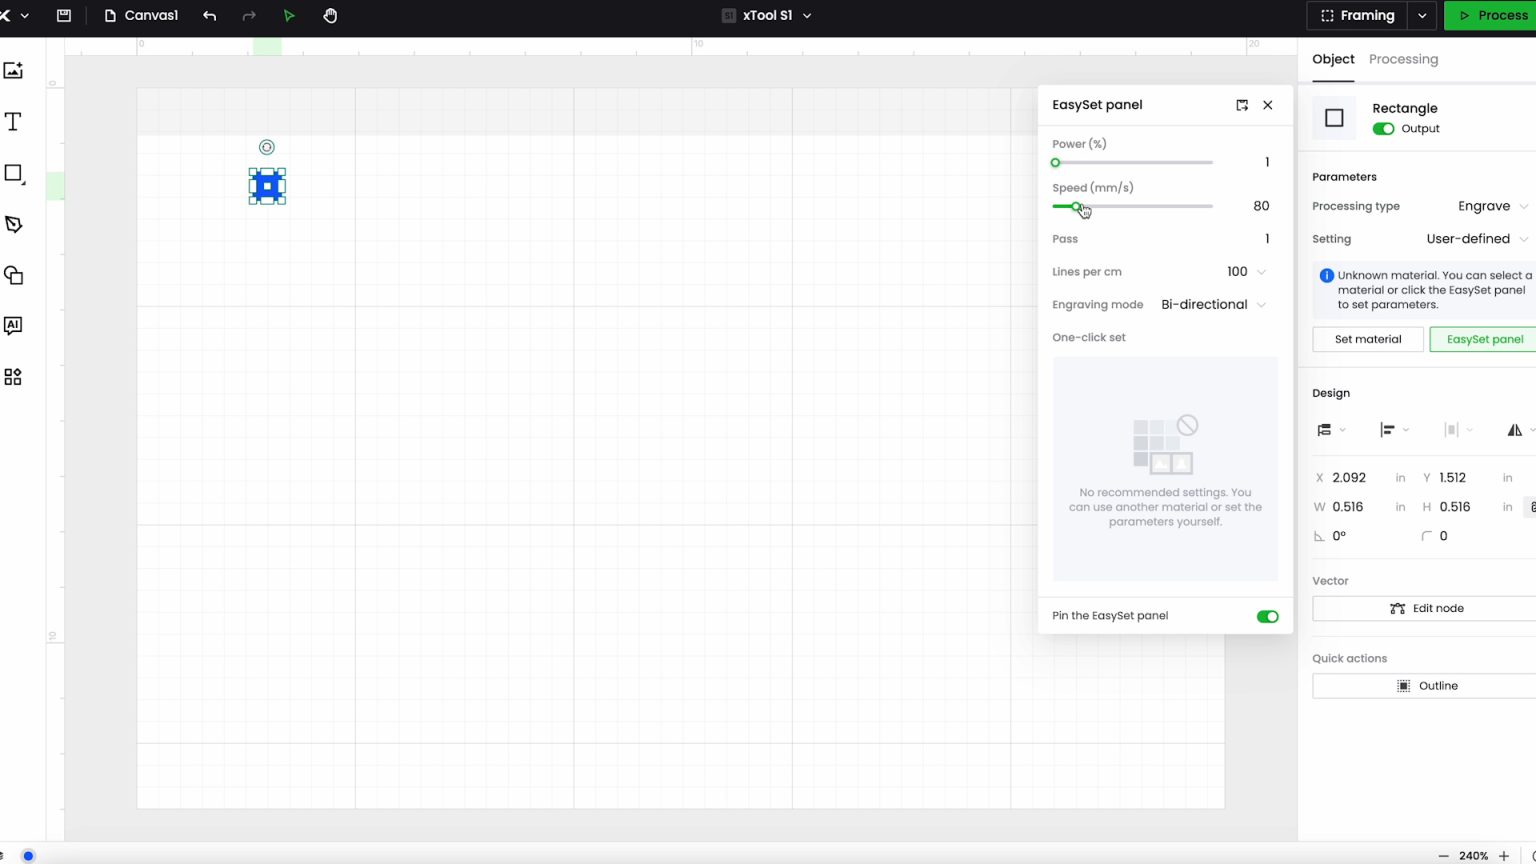Toggle the Rectangle Output switch
The height and width of the screenshot is (864, 1536).
1383,129
